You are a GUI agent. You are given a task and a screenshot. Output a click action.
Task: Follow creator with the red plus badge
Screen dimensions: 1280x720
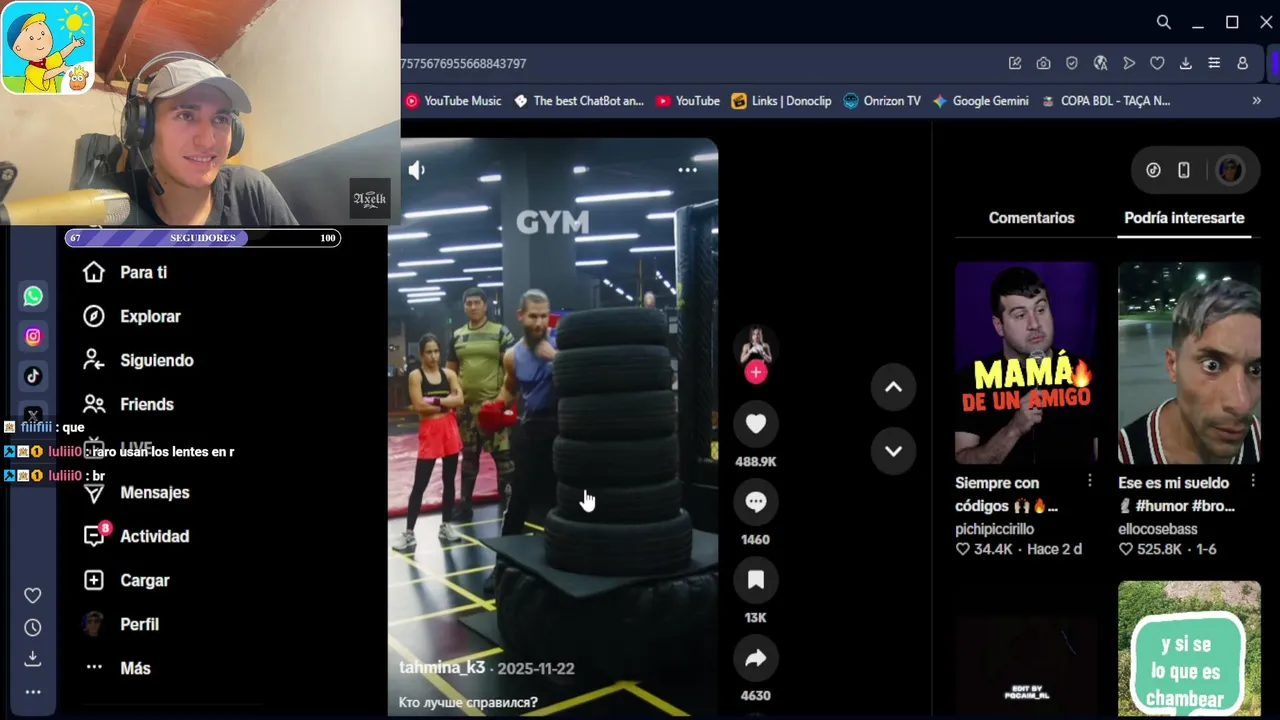(756, 373)
